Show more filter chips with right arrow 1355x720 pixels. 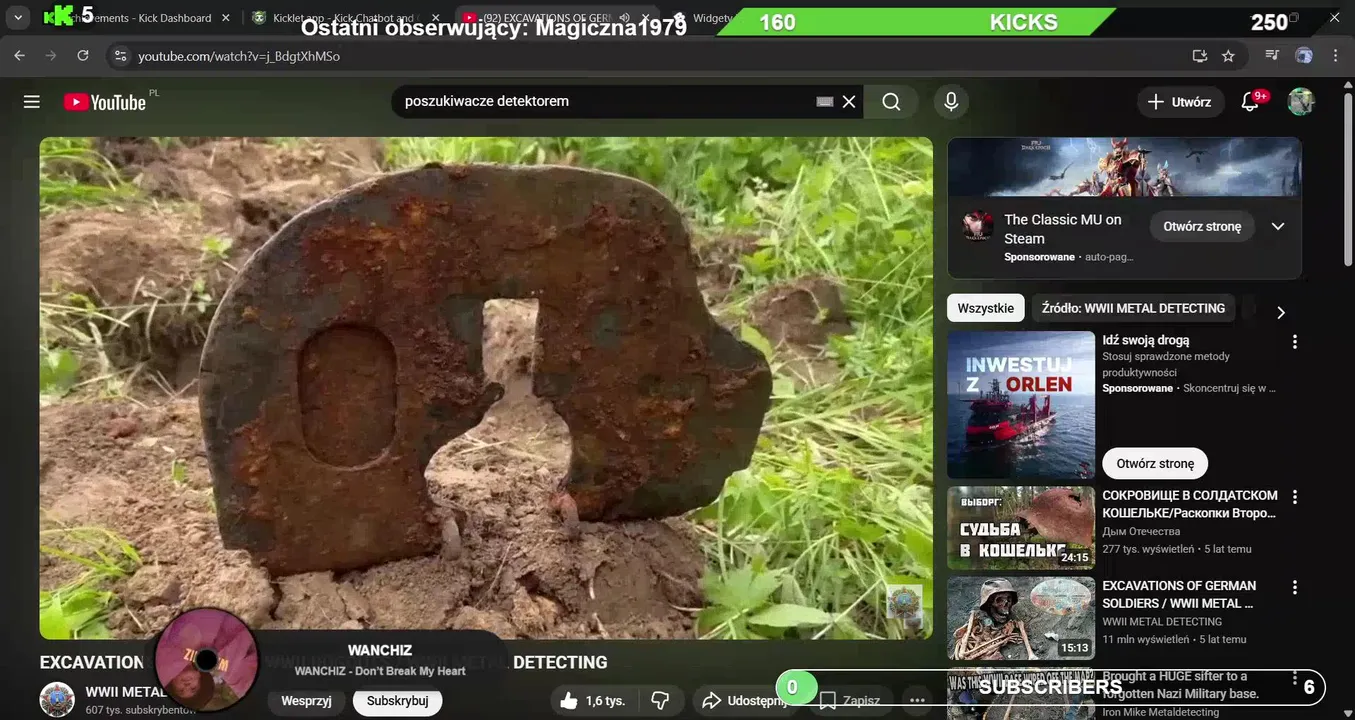pos(1280,312)
